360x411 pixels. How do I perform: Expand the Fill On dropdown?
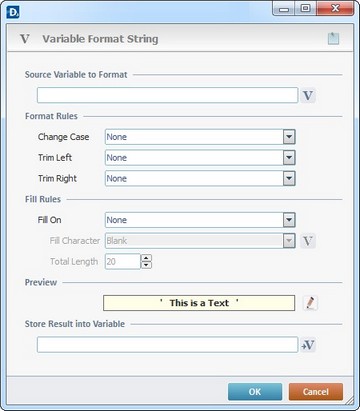coord(289,220)
